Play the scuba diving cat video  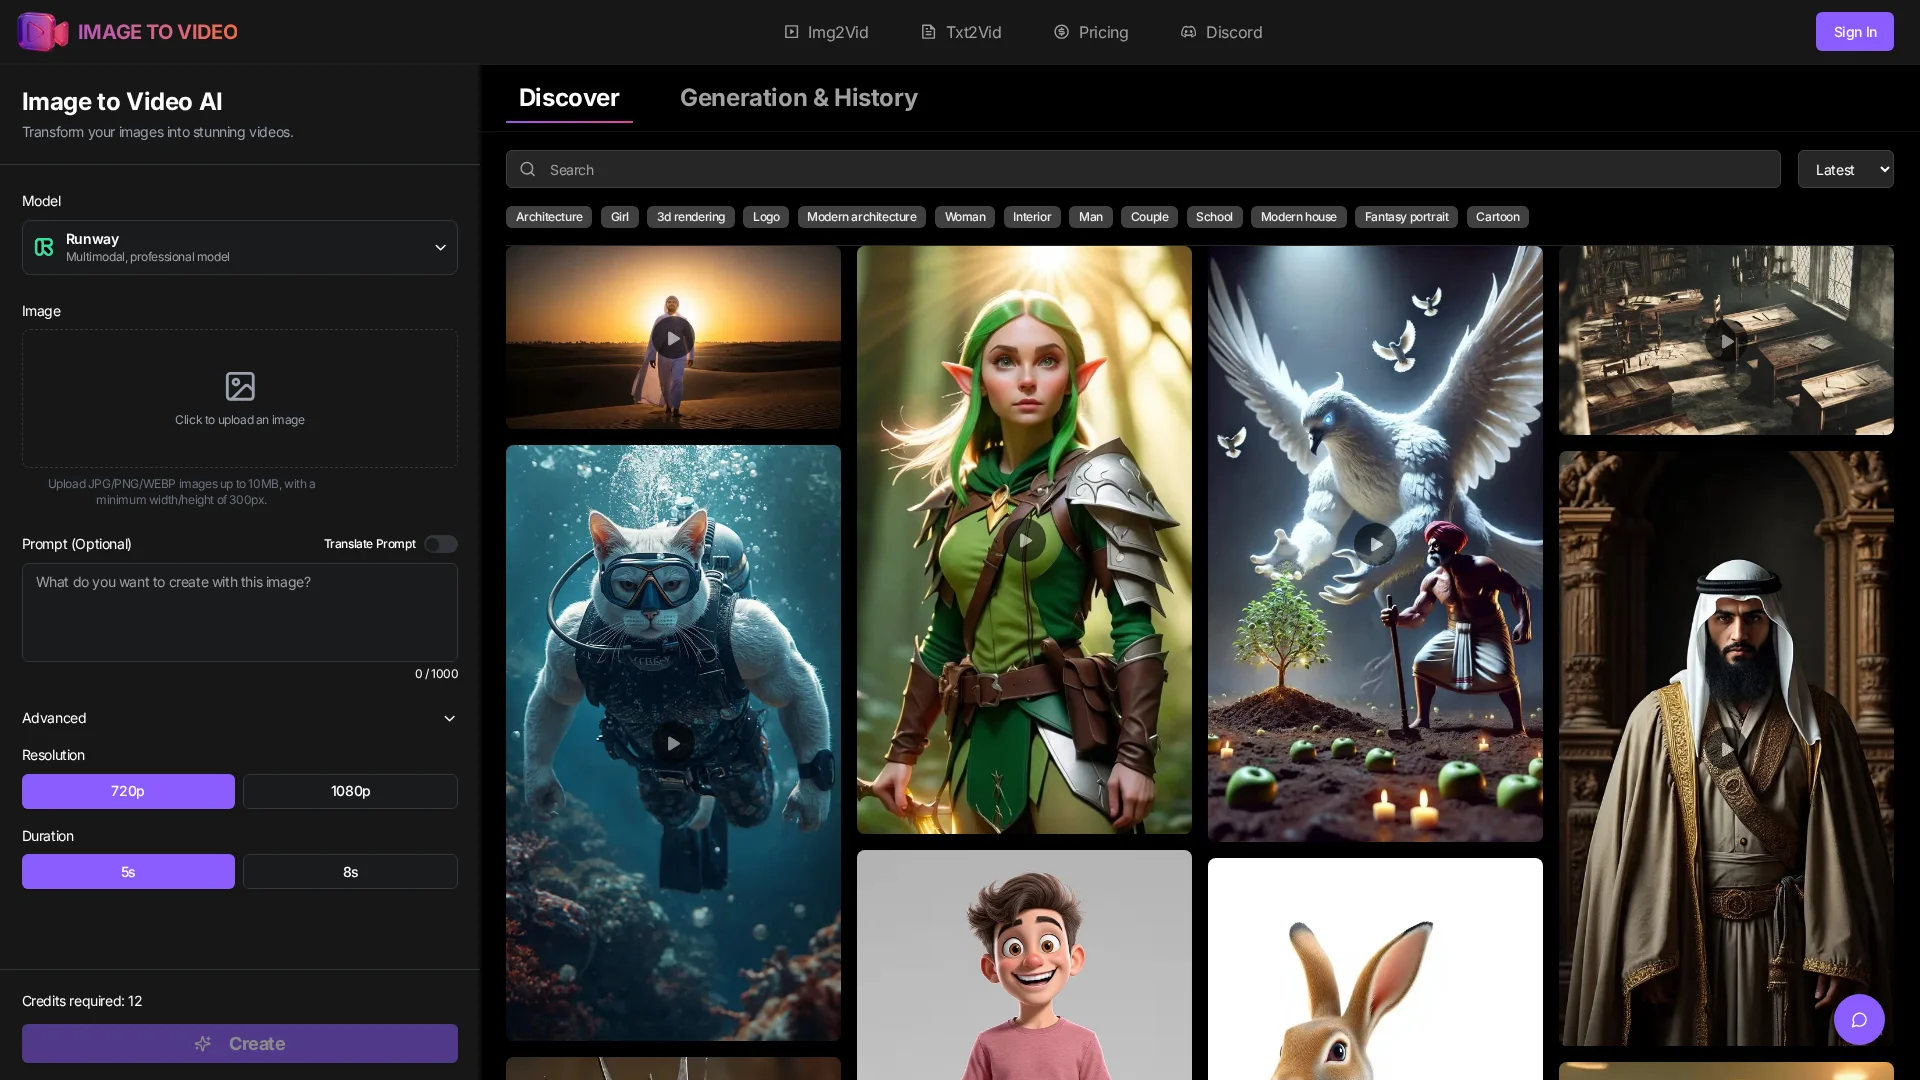673,743
